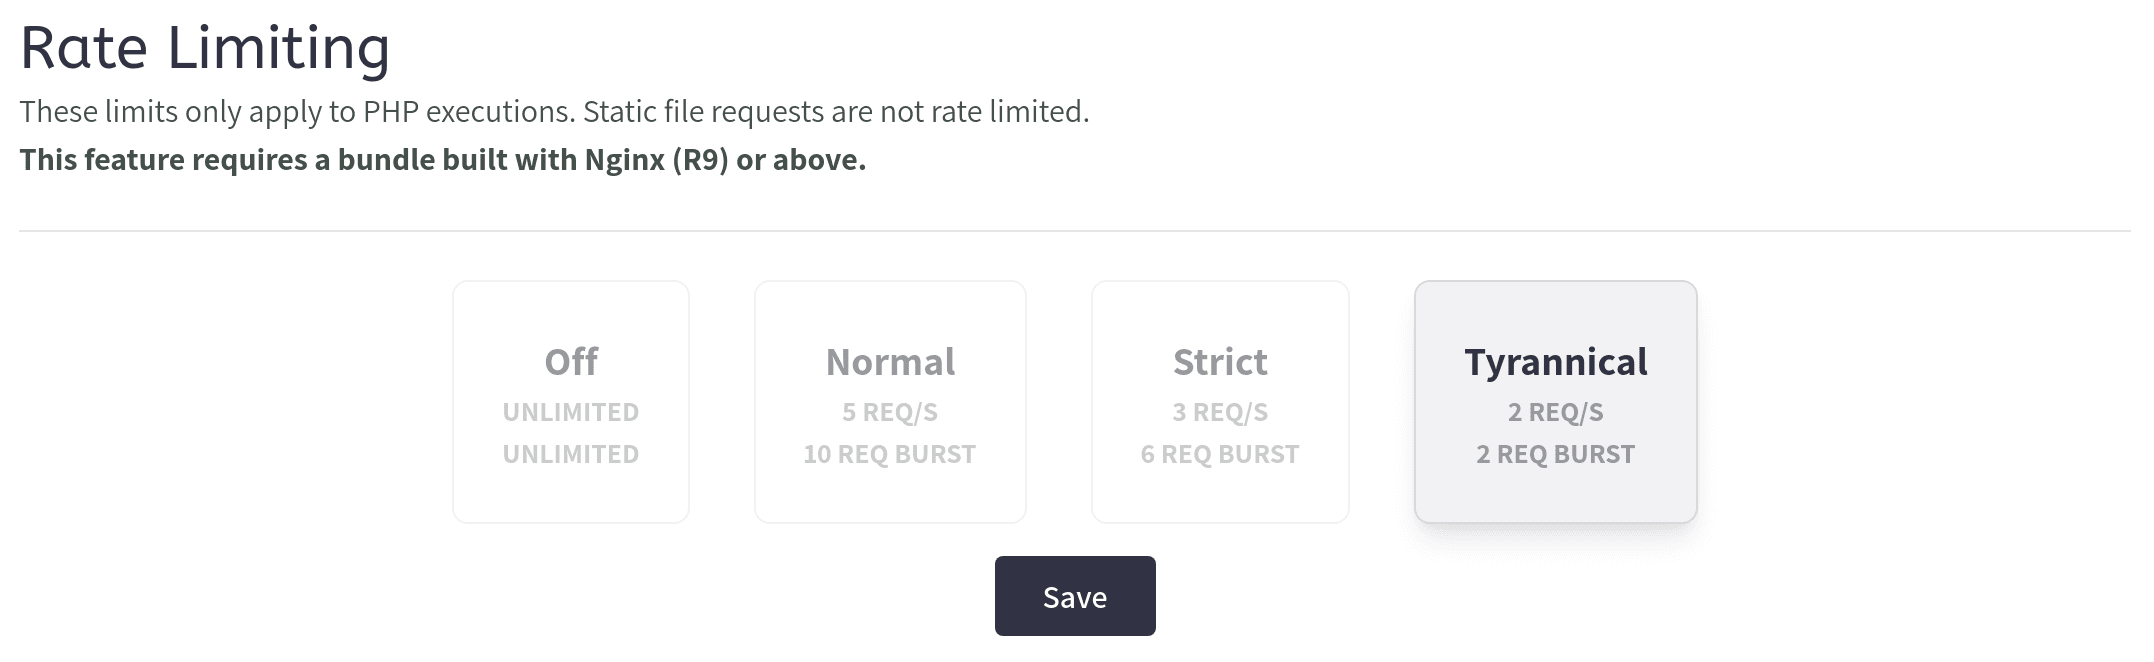Click the "Normal" title text

[x=890, y=362]
